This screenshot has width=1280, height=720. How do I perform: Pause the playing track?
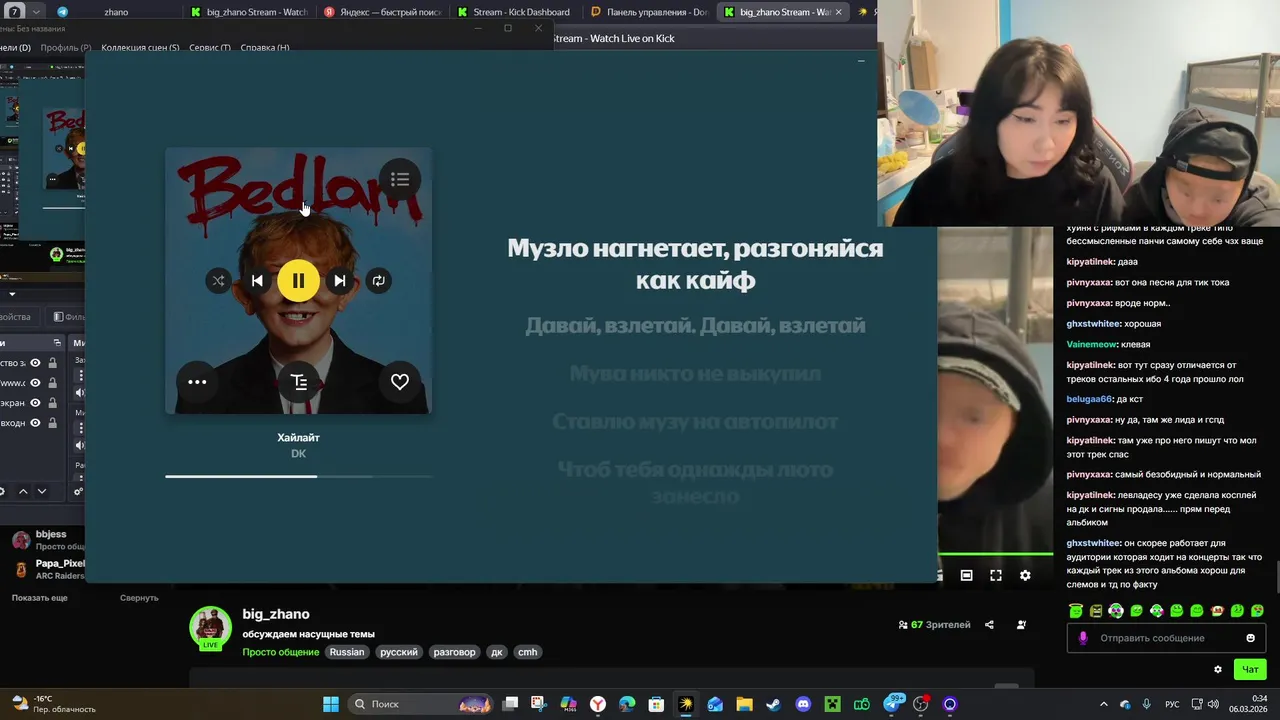coord(298,281)
